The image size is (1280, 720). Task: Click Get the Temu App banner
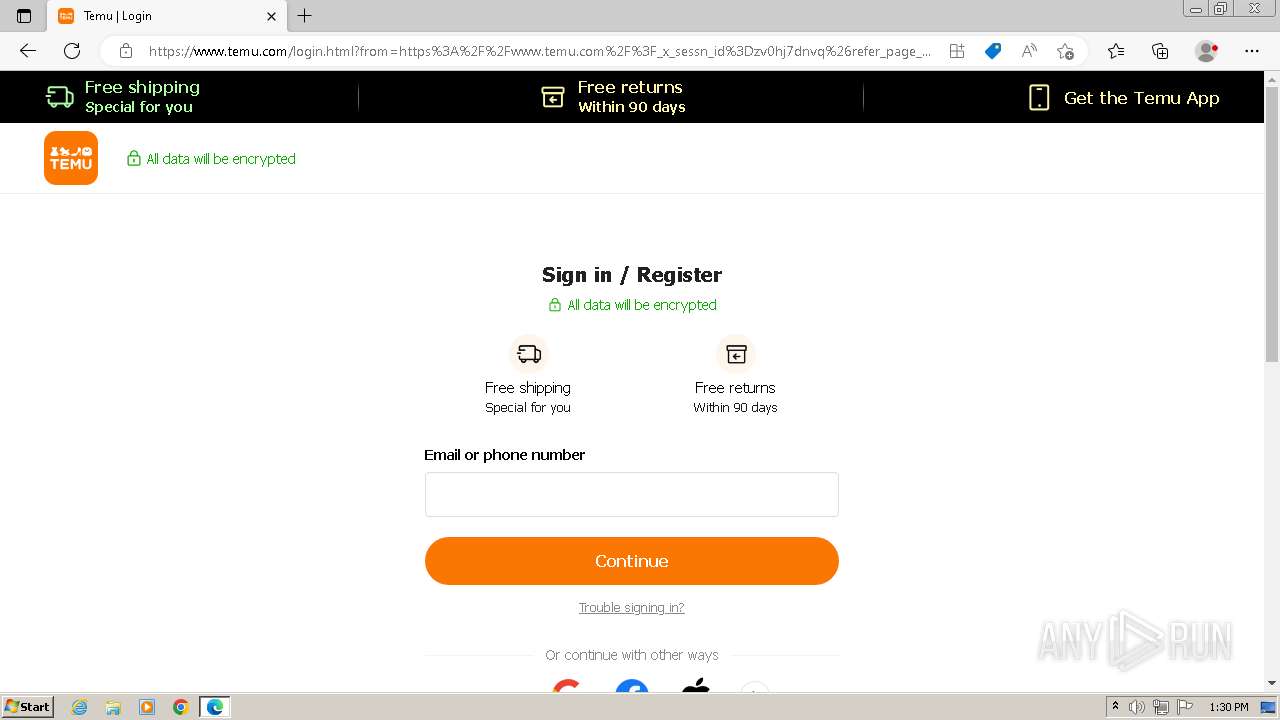[1124, 97]
